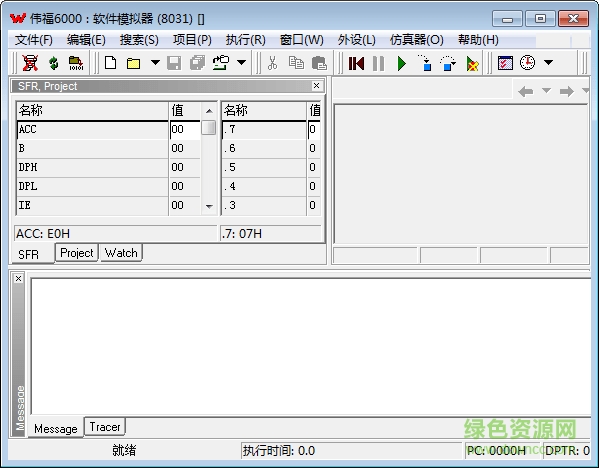Image resolution: width=599 pixels, height=468 pixels.
Task: Click the ACC: E0H address label
Action: coord(115,233)
